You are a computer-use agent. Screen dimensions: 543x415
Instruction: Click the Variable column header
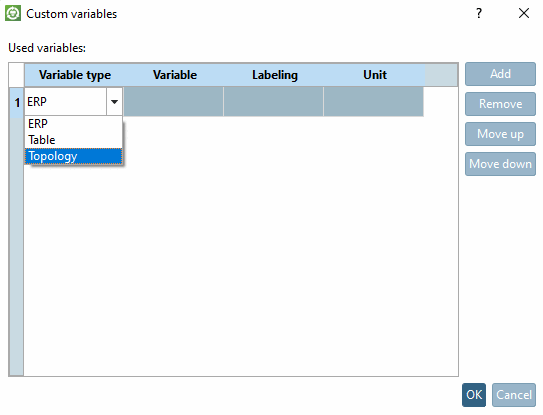(175, 75)
